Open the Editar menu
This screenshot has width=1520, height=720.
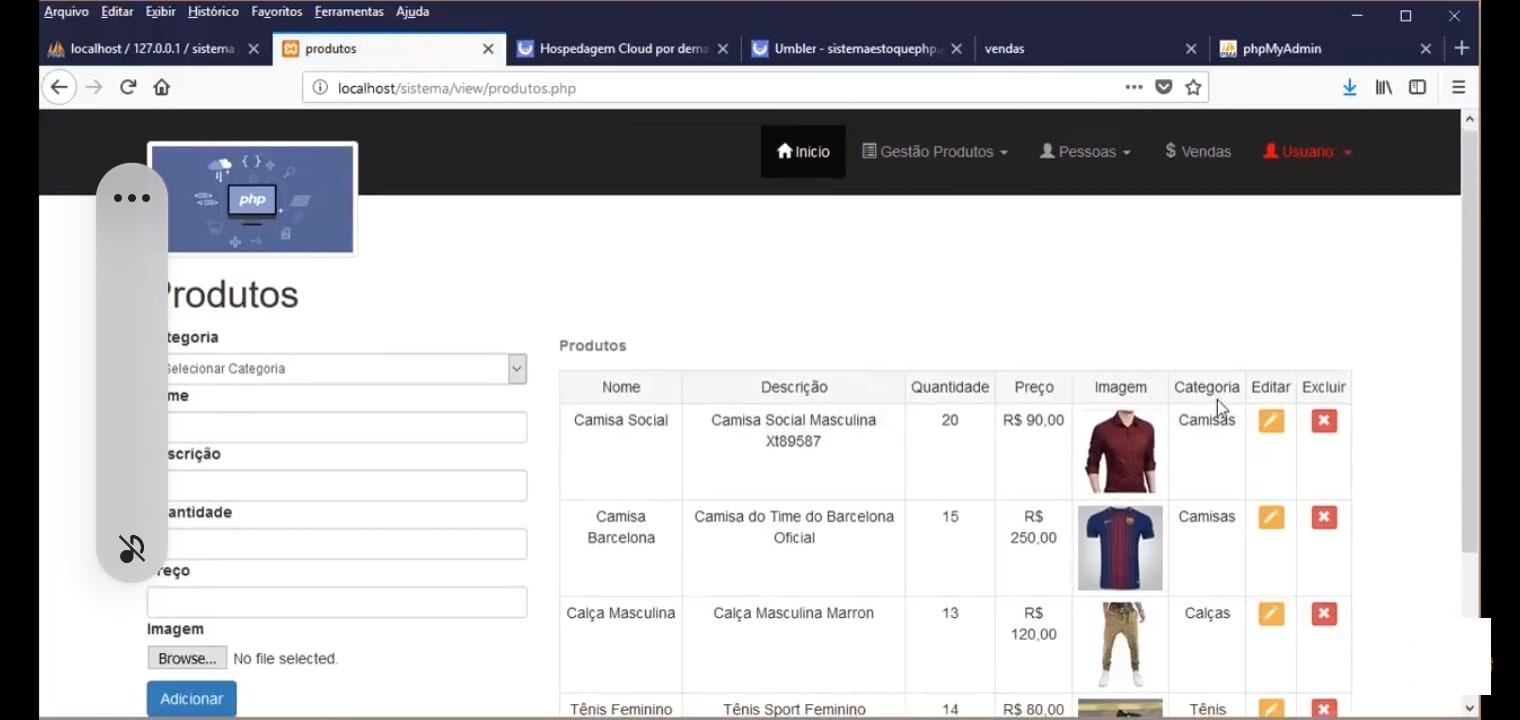[x=117, y=12]
